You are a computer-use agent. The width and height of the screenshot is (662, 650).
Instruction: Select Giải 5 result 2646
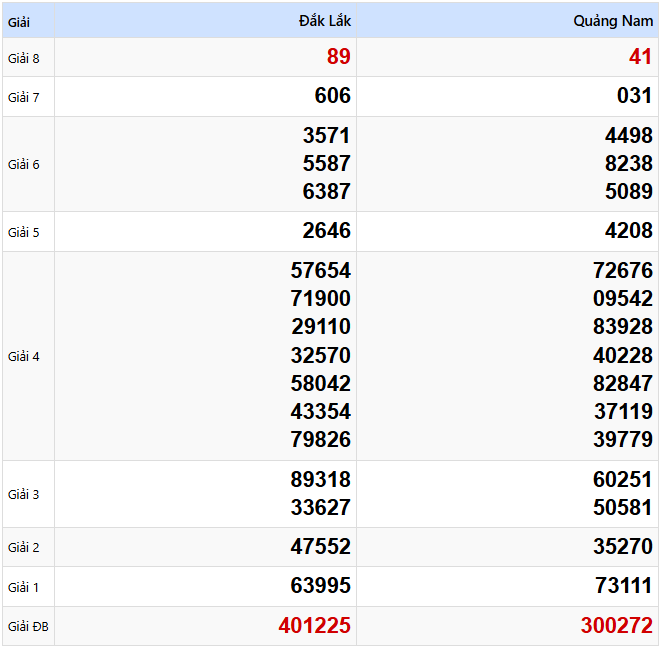(326, 231)
